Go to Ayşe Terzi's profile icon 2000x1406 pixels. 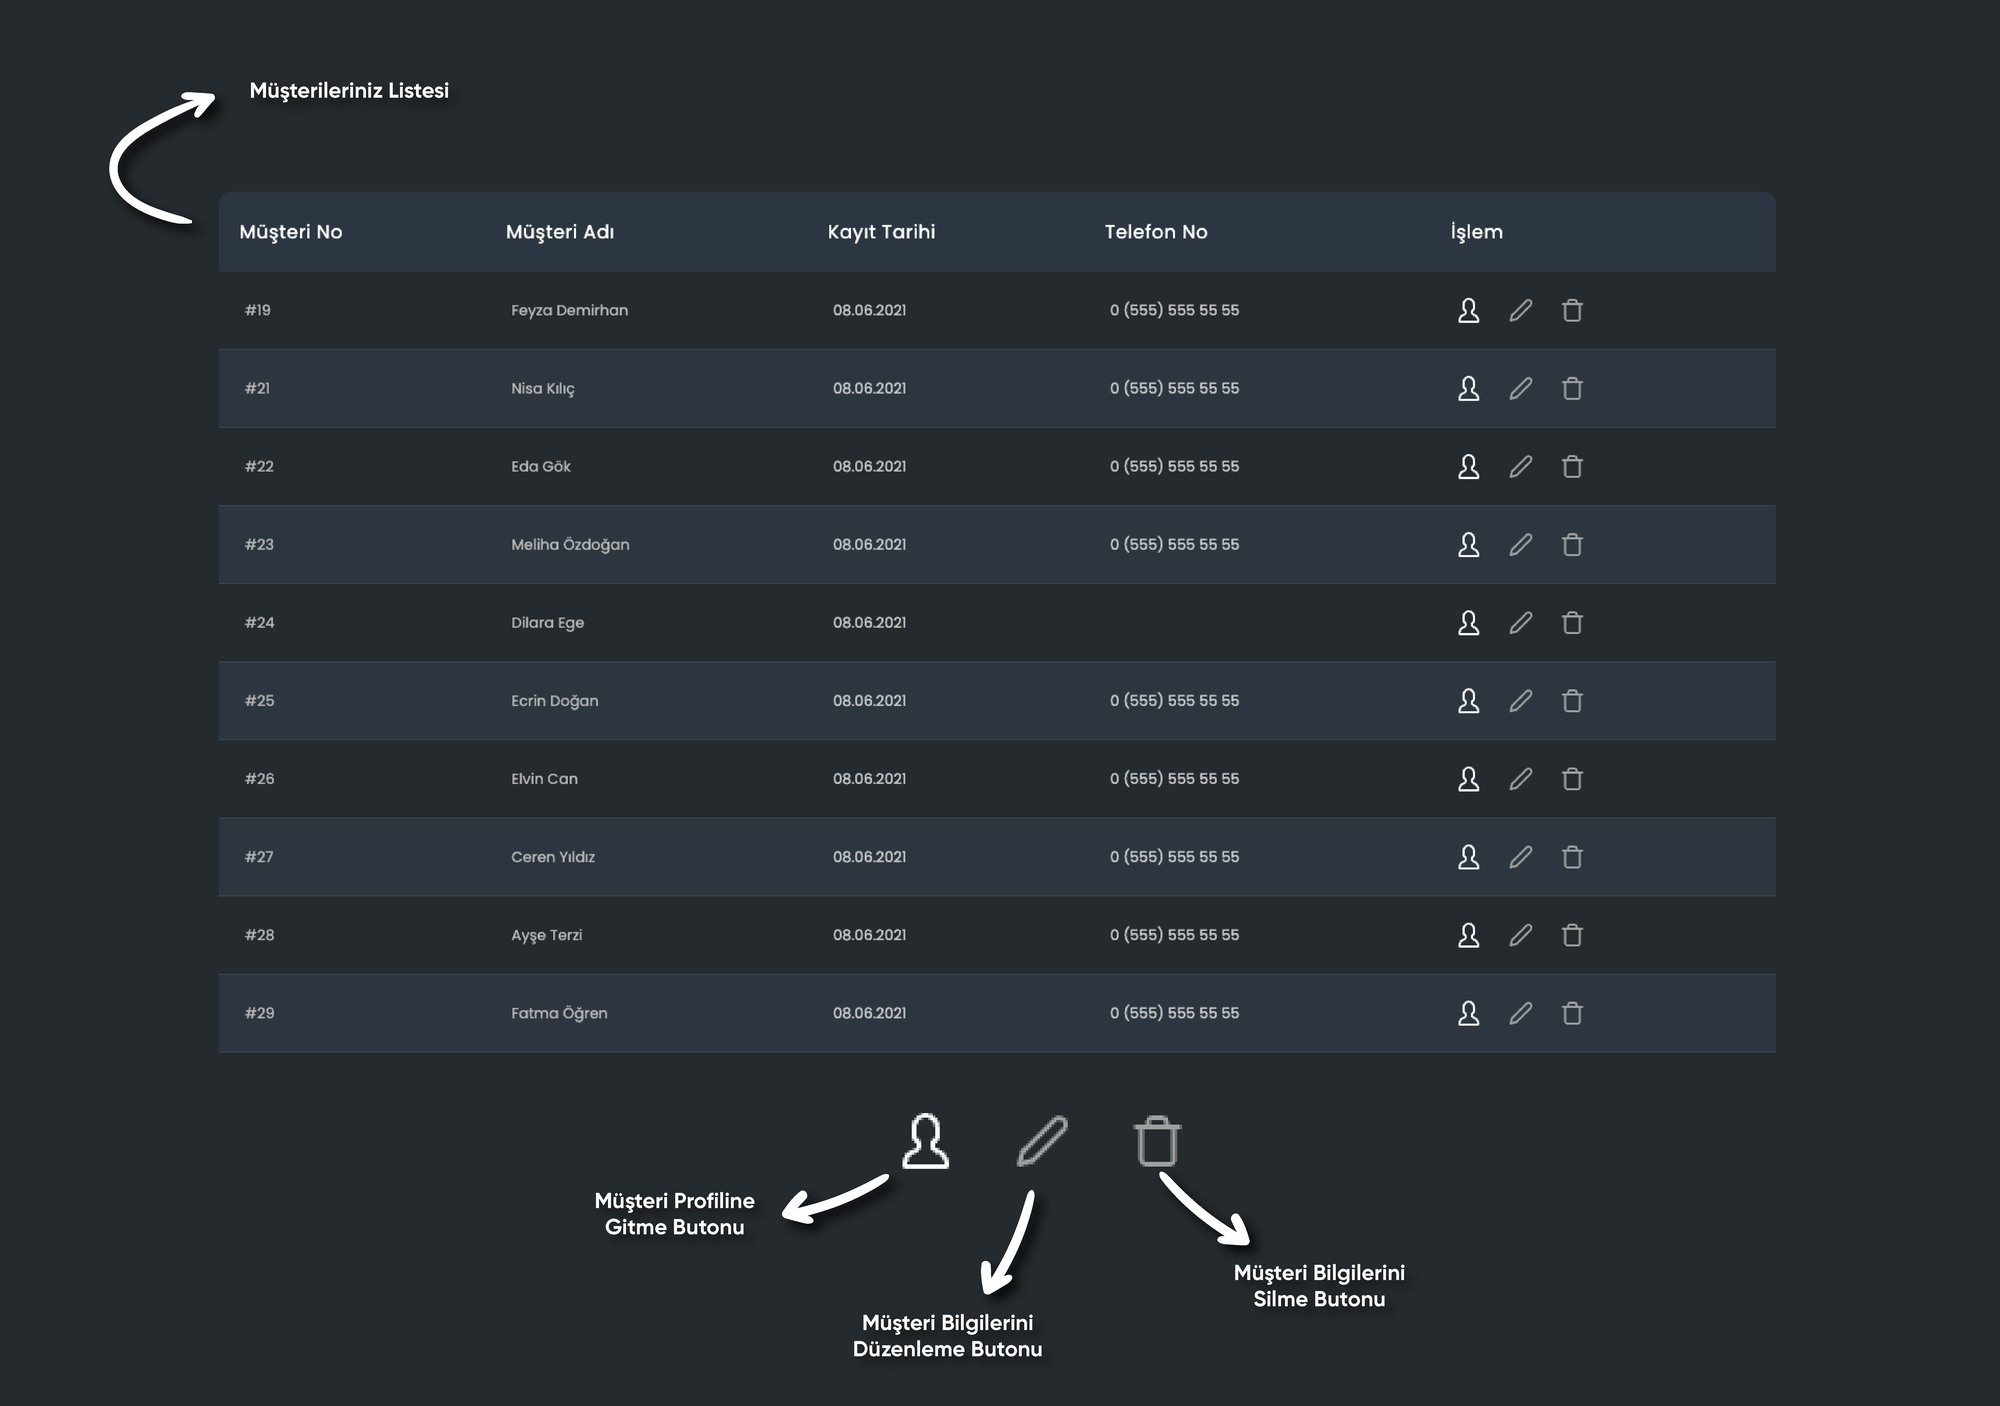click(1468, 934)
